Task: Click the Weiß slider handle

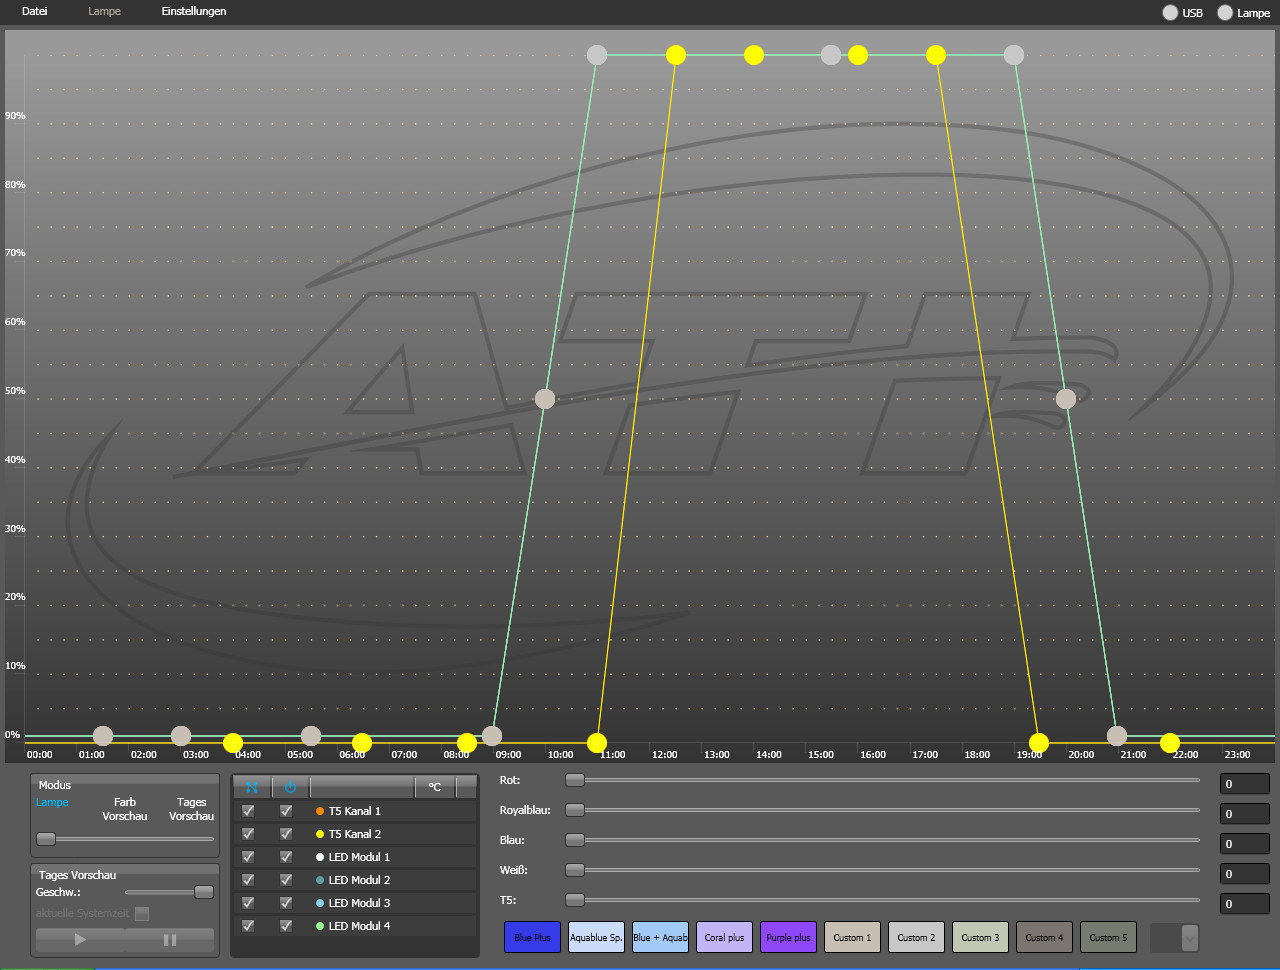Action: pos(575,870)
